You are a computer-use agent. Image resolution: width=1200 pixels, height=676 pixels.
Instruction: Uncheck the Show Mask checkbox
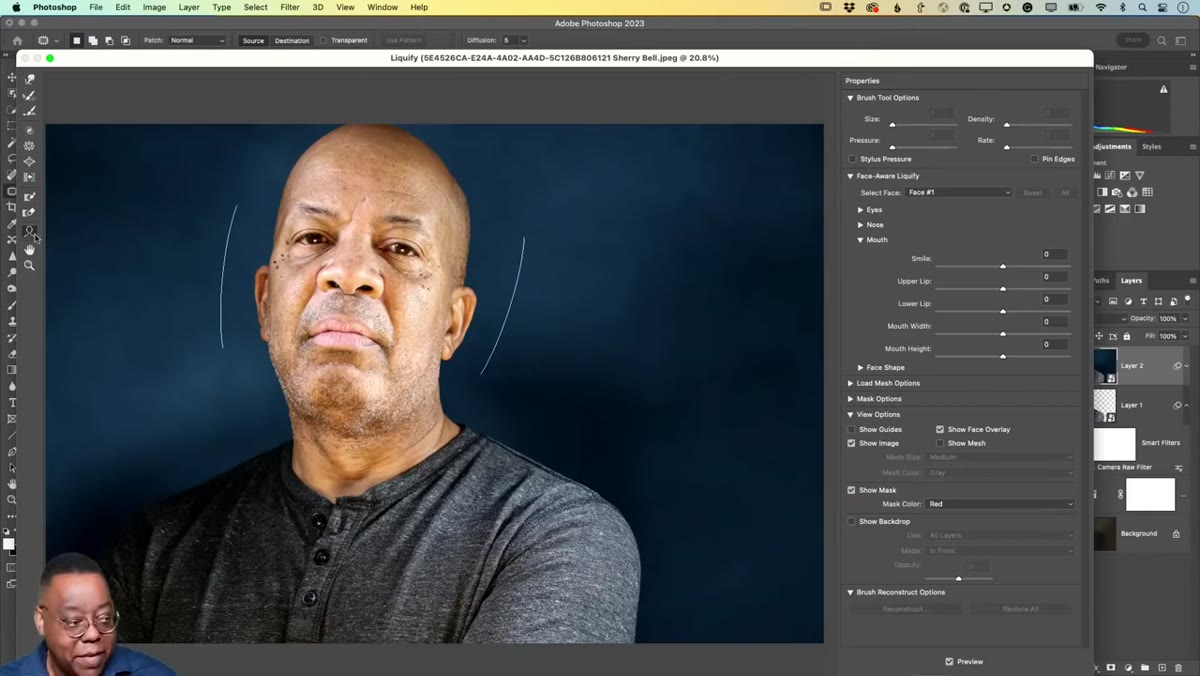click(852, 490)
